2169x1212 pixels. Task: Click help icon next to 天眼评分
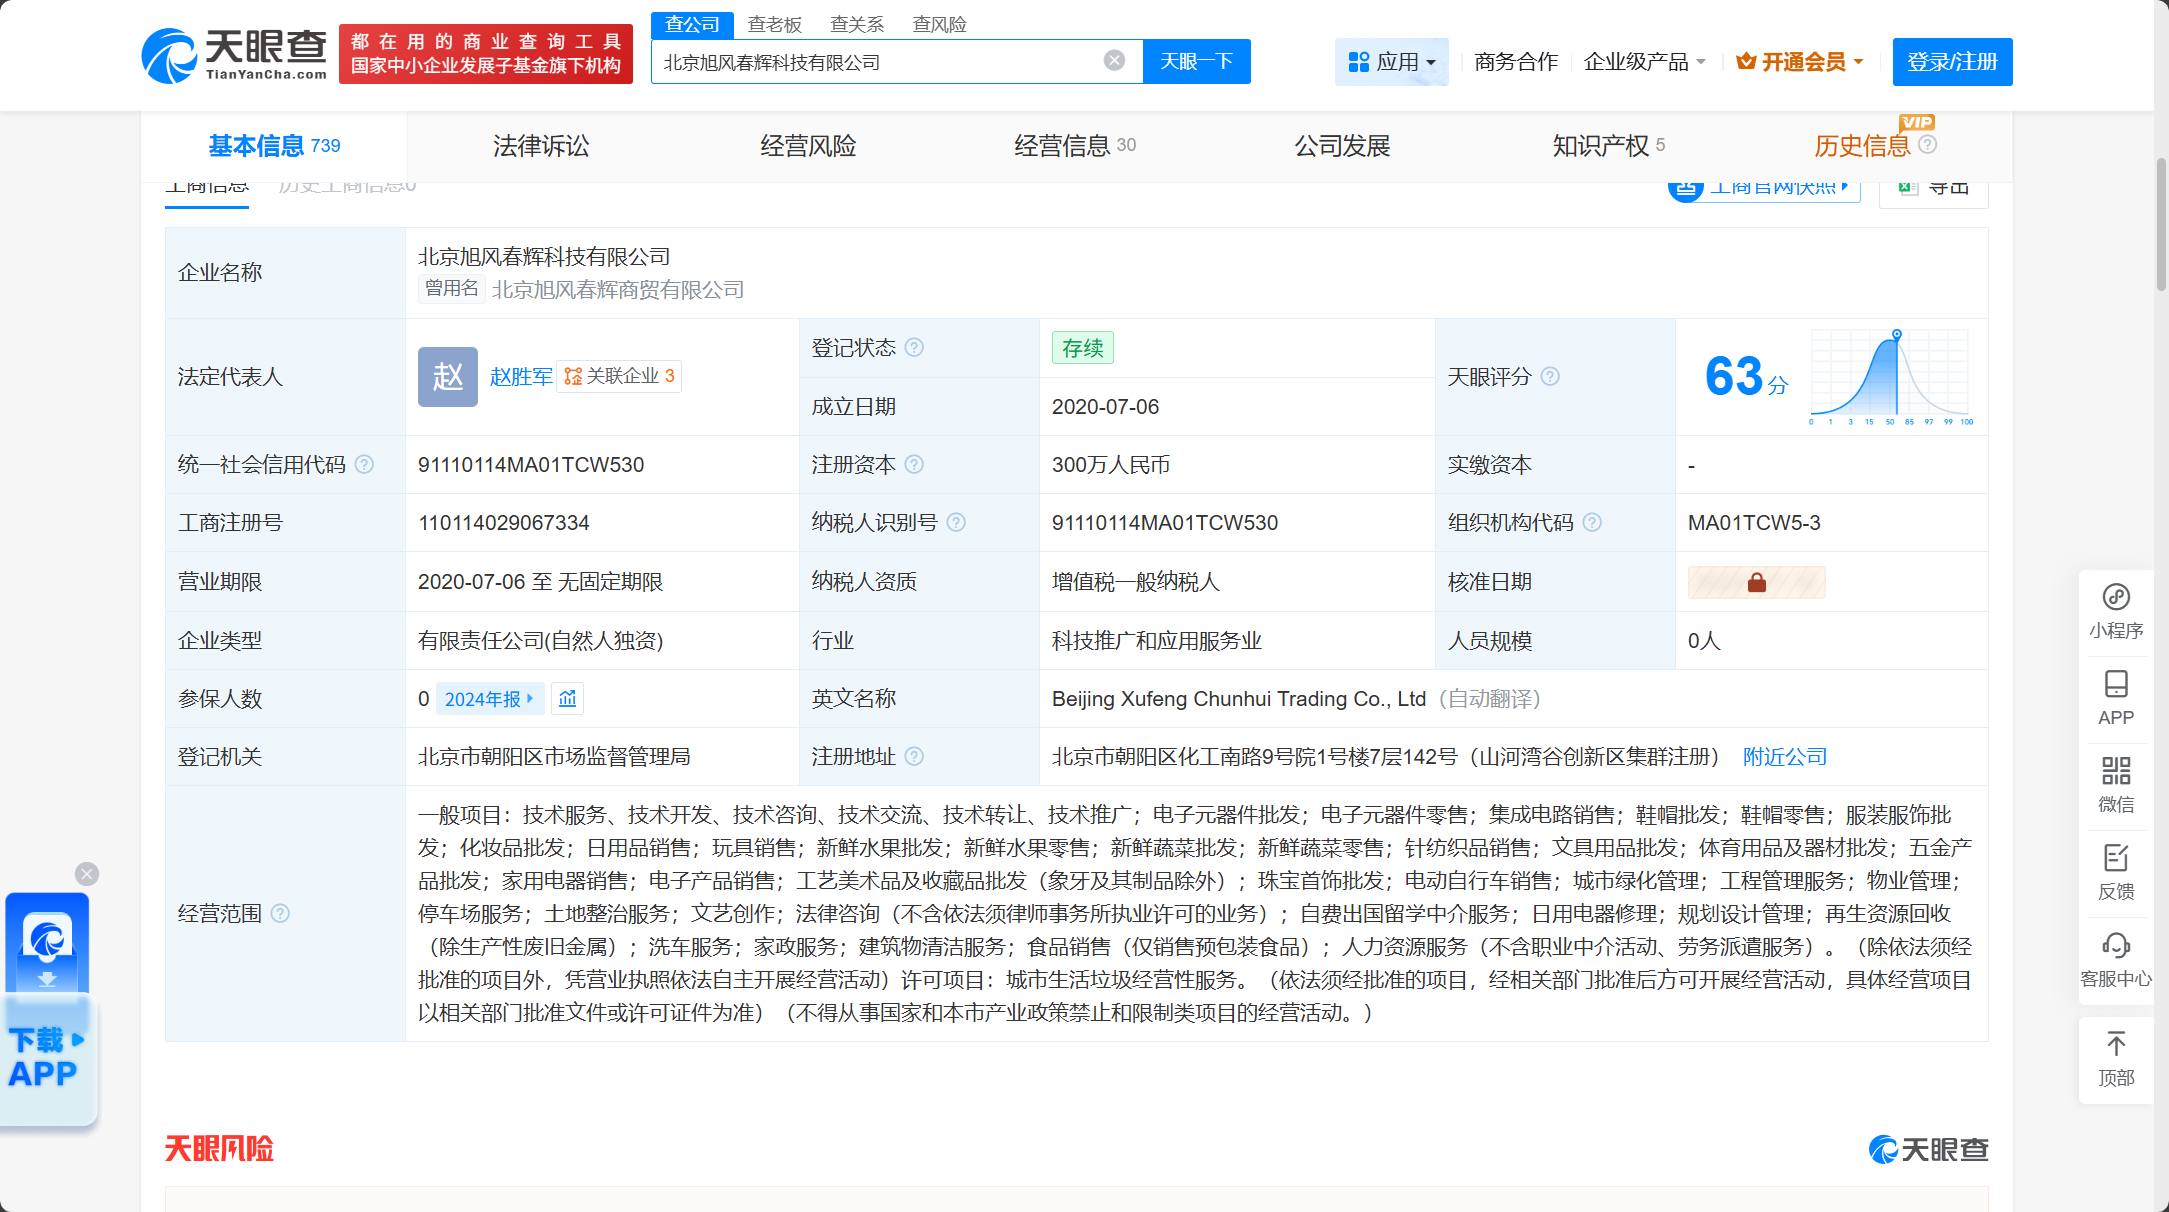tap(1550, 377)
